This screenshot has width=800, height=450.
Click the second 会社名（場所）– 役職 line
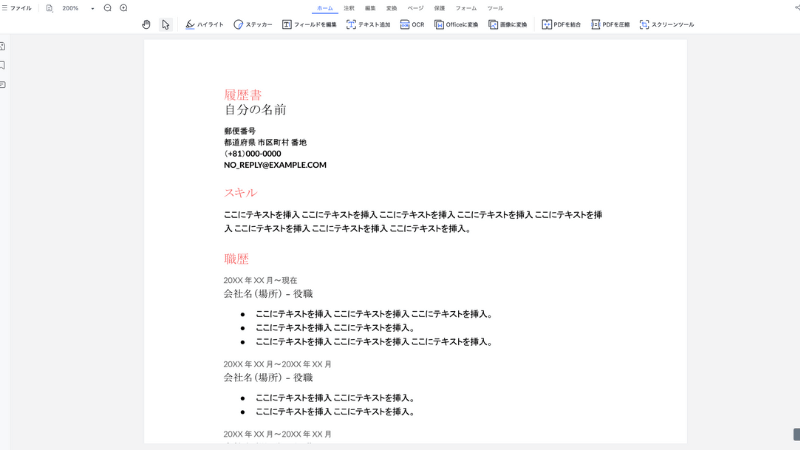point(268,377)
